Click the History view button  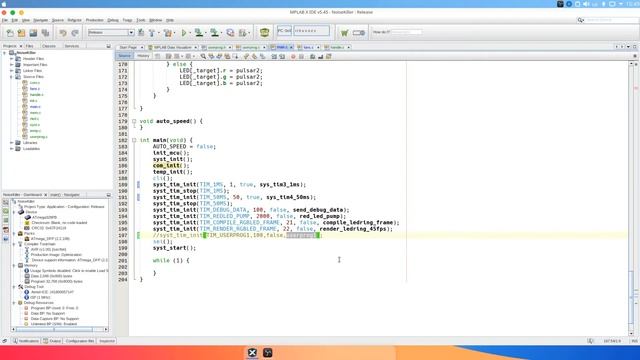click(143, 56)
